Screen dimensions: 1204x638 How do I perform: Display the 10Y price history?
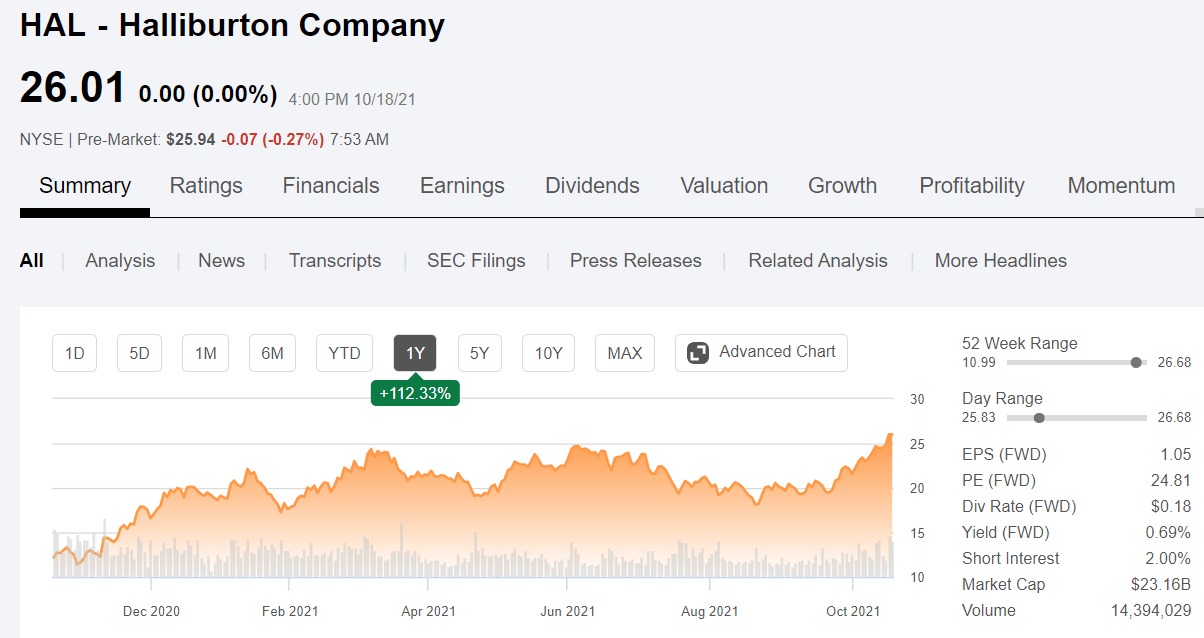pyautogui.click(x=548, y=352)
